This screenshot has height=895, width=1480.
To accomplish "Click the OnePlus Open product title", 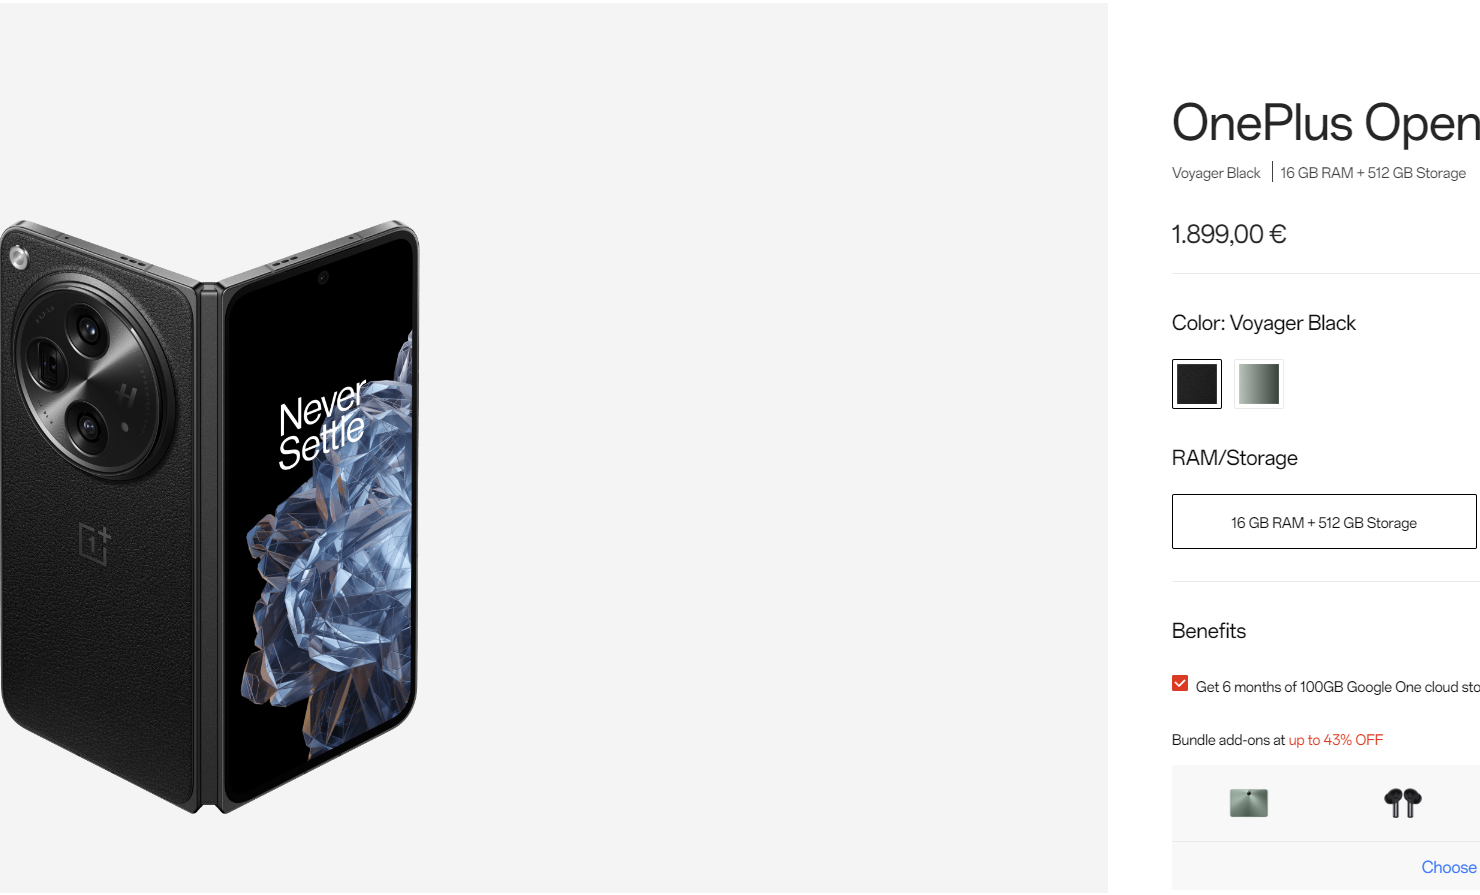I will 1325,123.
